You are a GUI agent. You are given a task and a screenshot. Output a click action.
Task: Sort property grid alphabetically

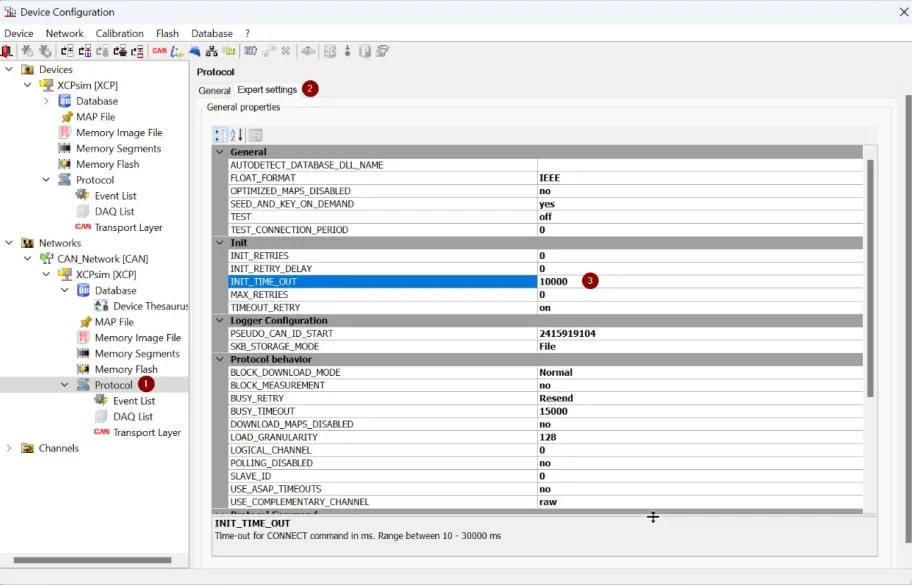coord(236,135)
